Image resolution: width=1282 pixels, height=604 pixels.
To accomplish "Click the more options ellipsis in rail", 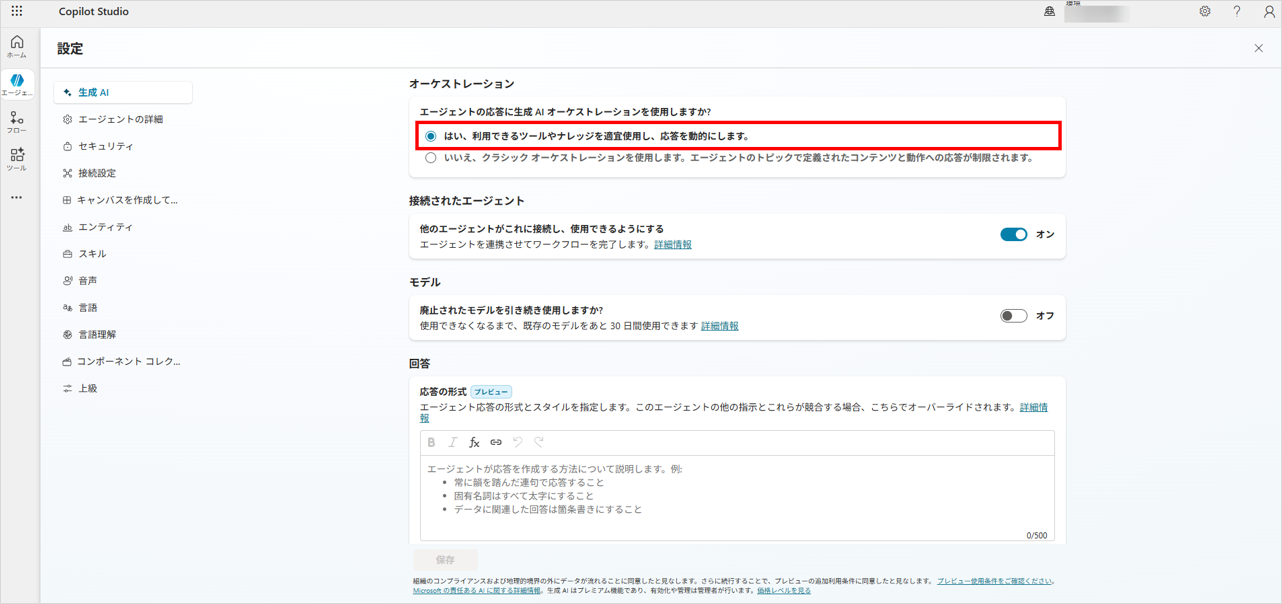I will pyautogui.click(x=17, y=198).
